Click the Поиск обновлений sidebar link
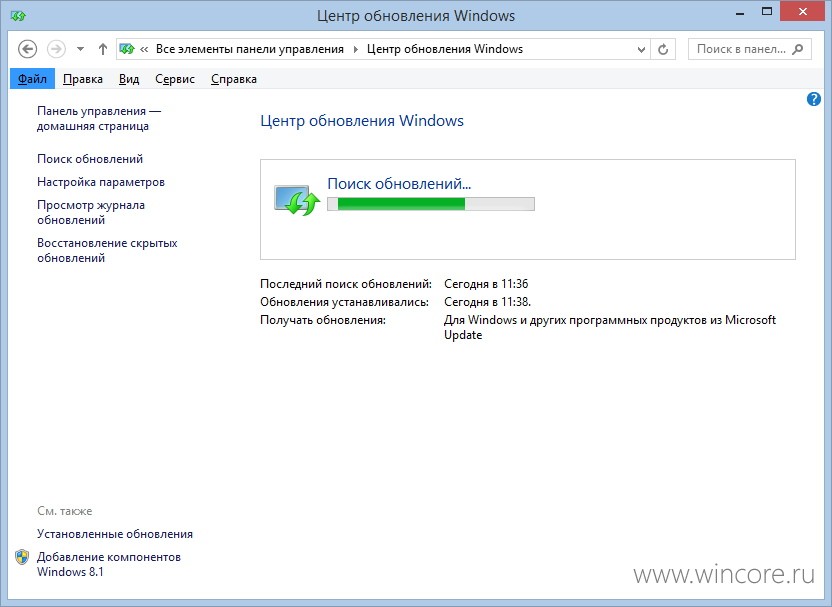Viewport: 832px width, 607px height. coord(90,159)
